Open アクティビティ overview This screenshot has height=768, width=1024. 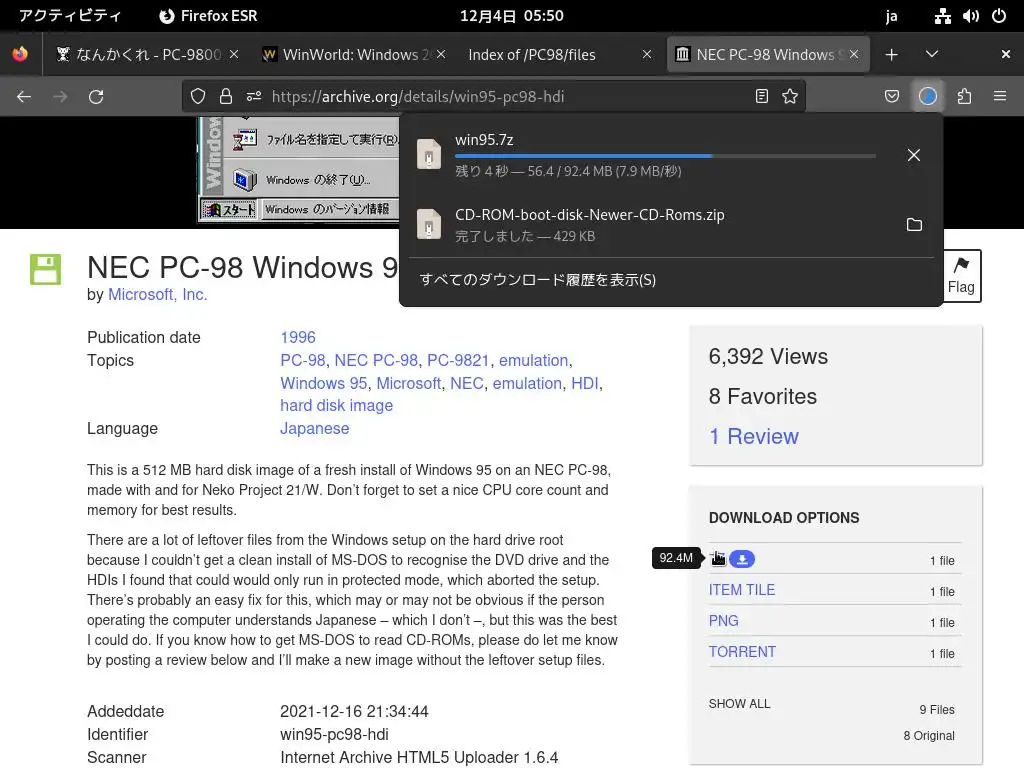pyautogui.click(x=70, y=16)
